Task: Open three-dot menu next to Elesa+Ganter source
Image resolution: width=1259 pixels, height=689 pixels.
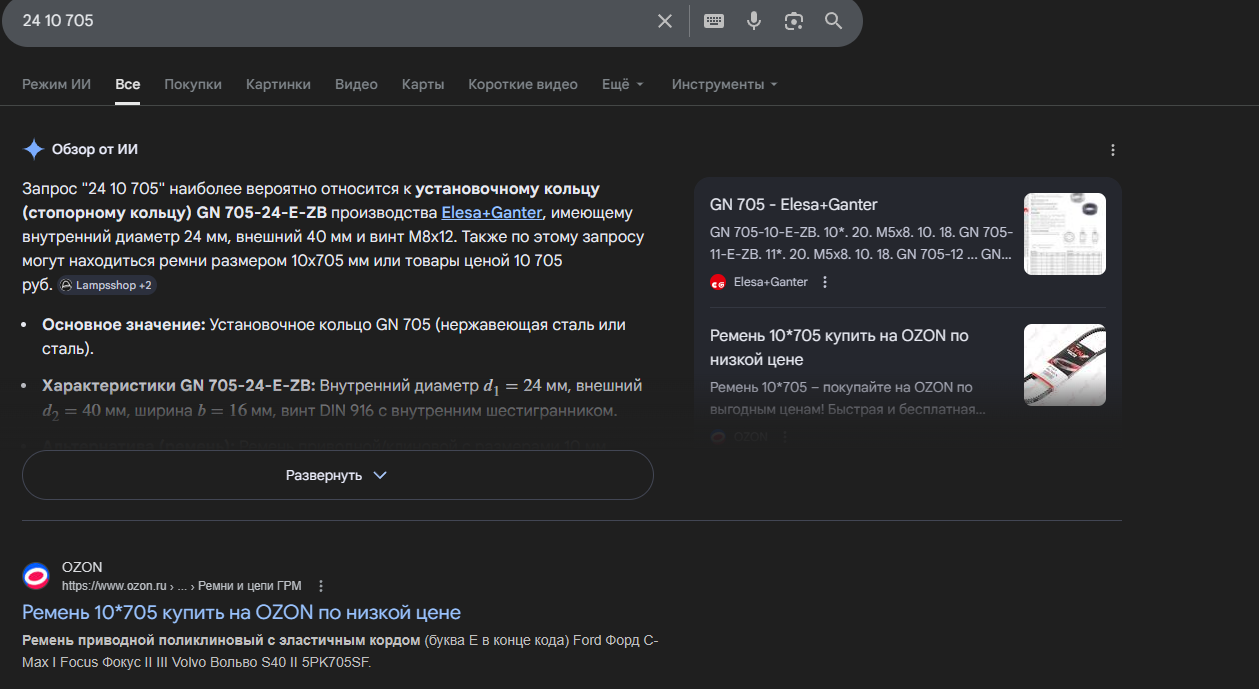Action: tap(825, 282)
